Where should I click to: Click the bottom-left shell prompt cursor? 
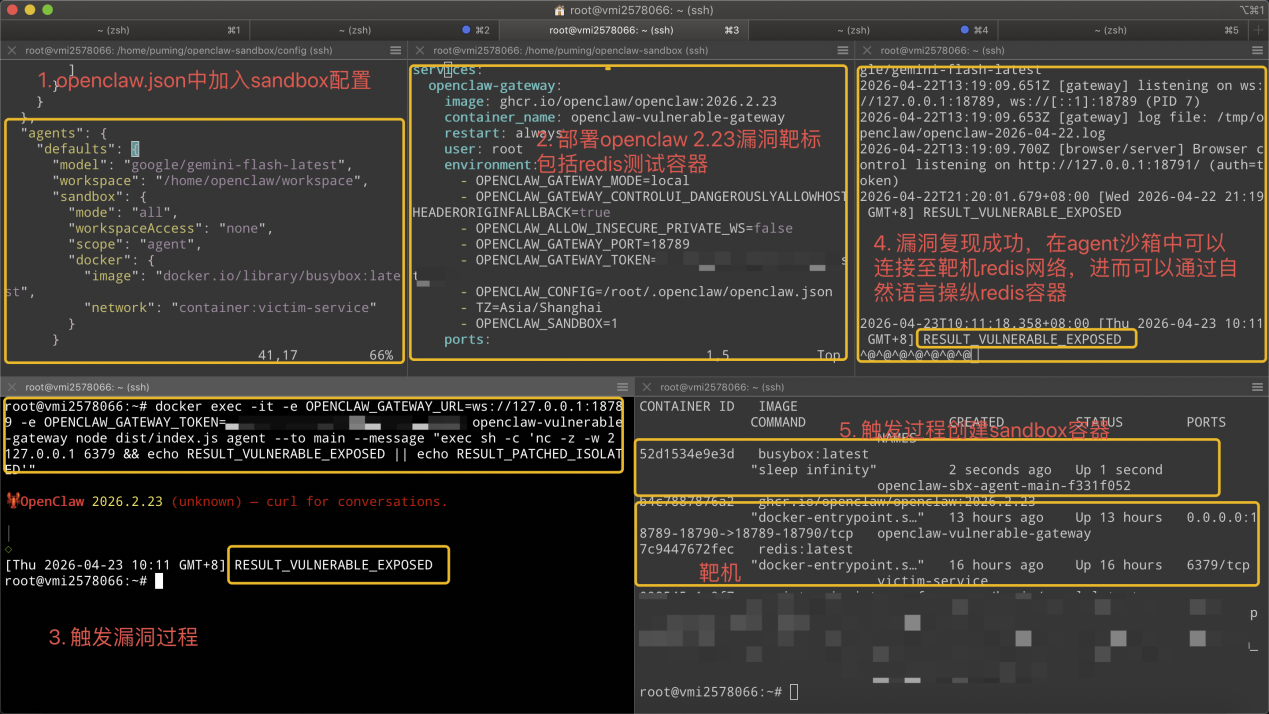coord(160,581)
